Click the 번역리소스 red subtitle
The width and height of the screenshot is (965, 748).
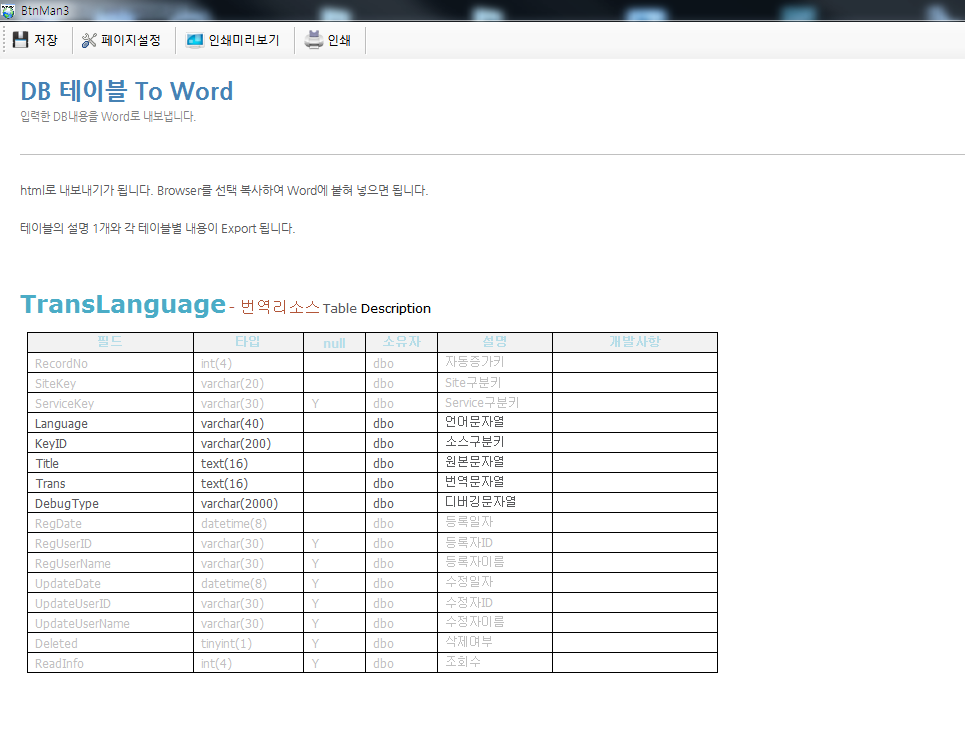280,307
